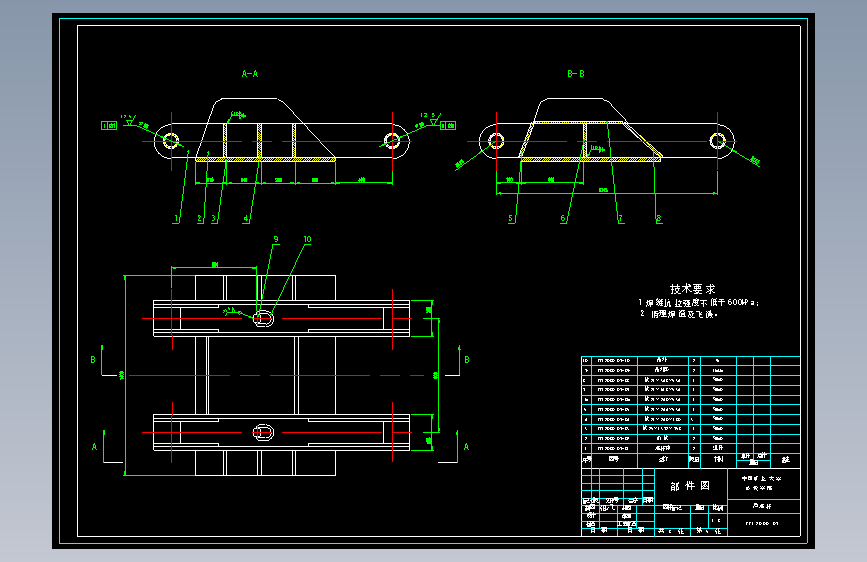
Task: Pick part balloon number 1
Action: point(176,218)
